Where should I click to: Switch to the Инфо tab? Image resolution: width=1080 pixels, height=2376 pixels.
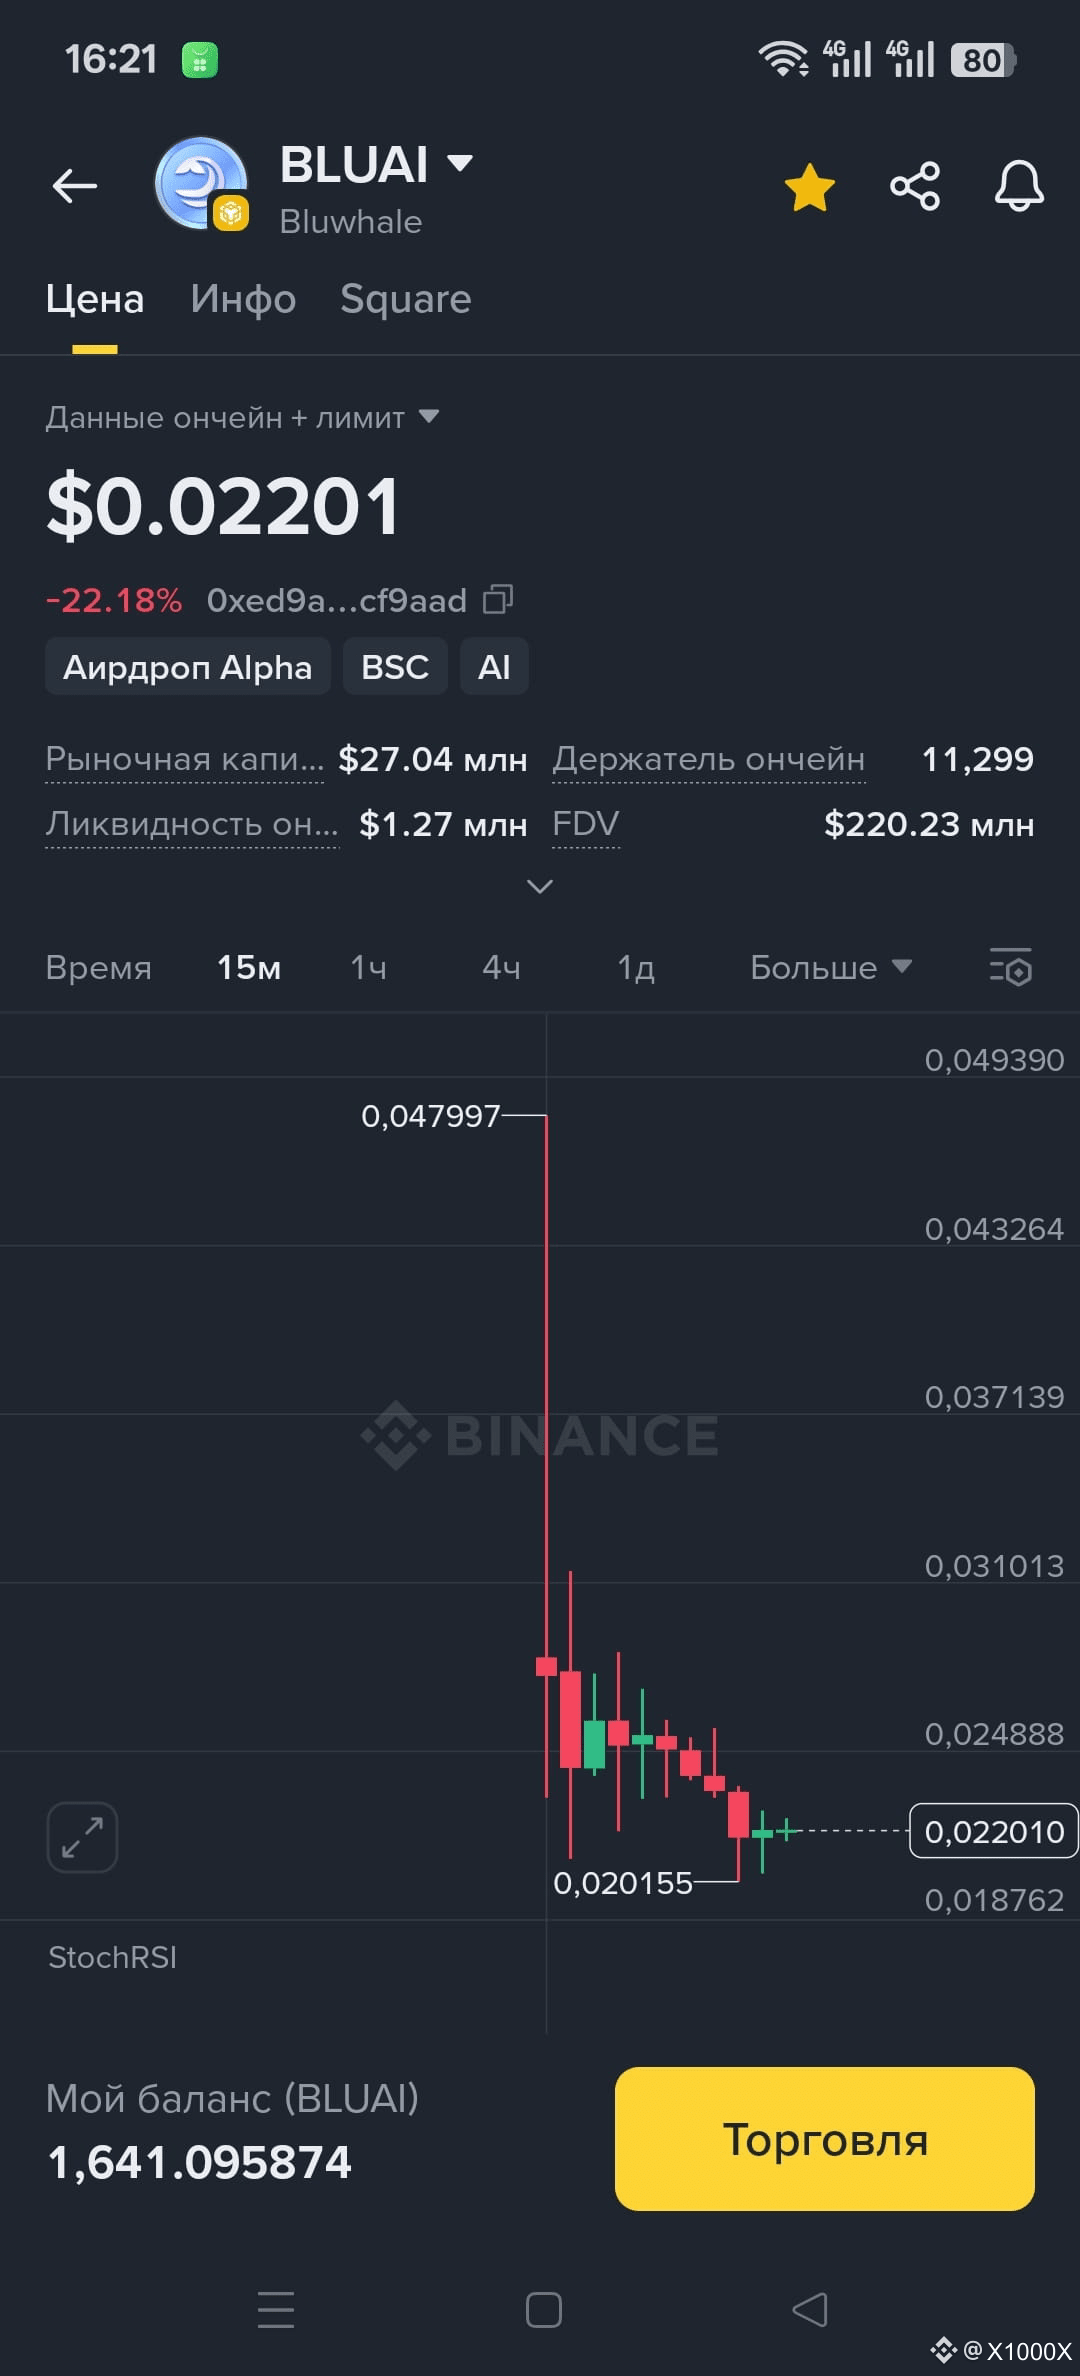[243, 299]
